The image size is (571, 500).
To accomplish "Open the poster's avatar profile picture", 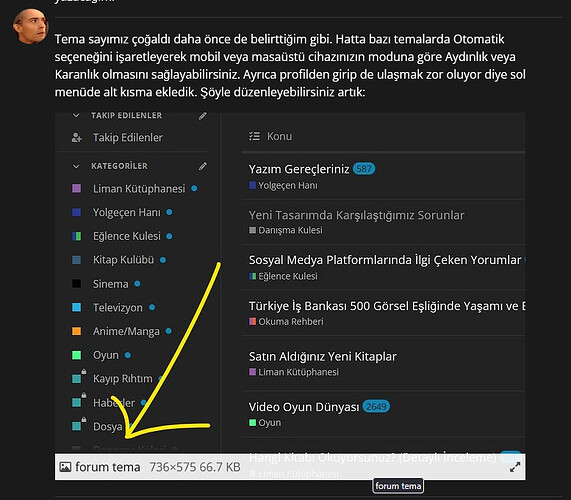I will (31, 26).
